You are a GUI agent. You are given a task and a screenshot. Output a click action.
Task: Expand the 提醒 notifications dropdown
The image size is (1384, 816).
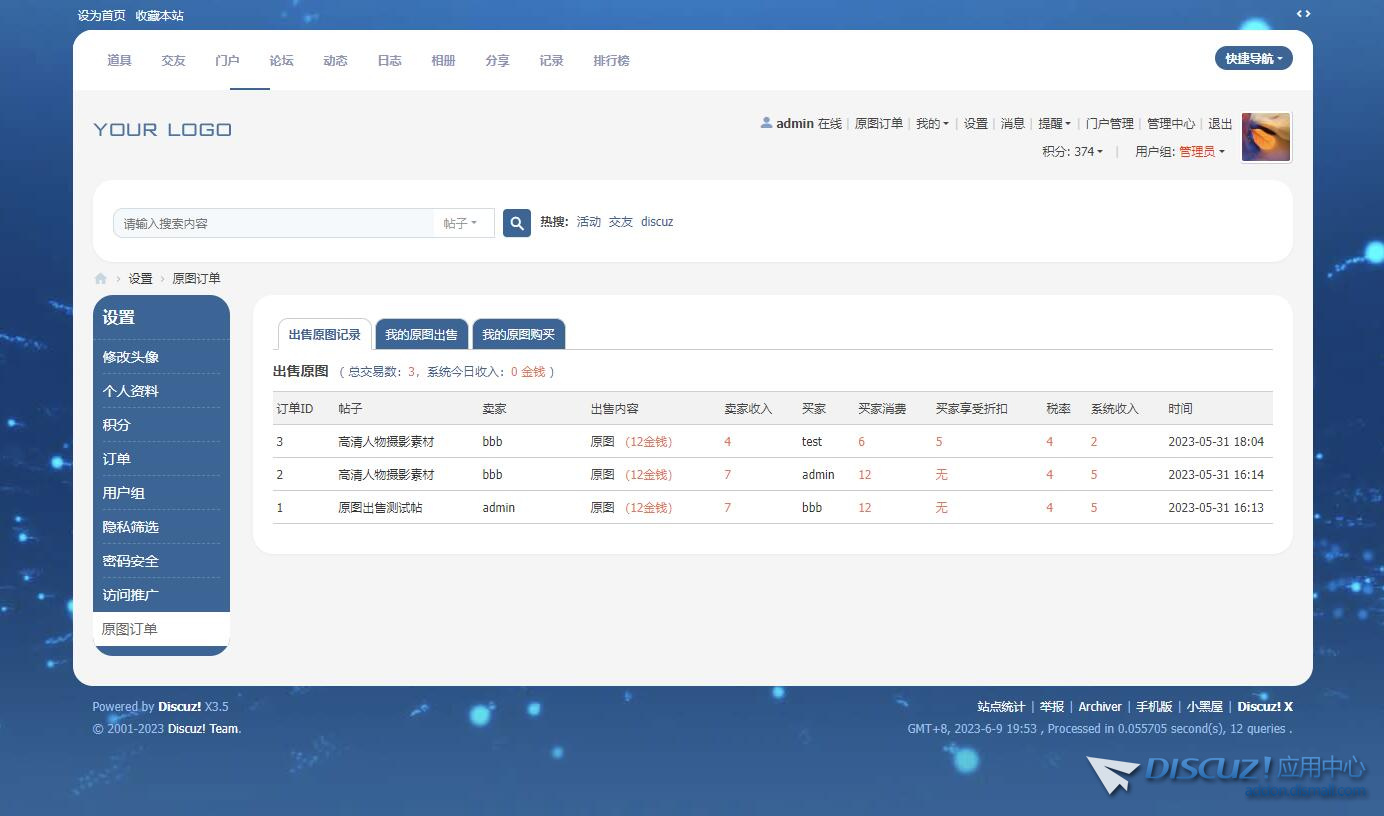[x=1054, y=124]
